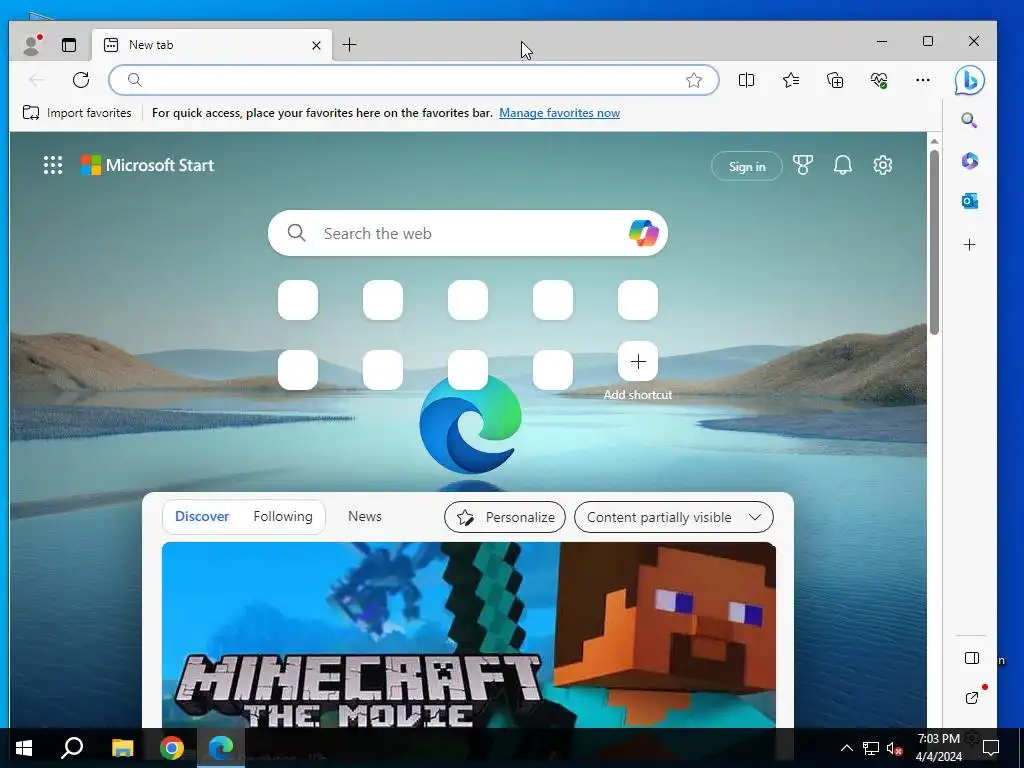Show hidden tray icons chevron
Viewport: 1024px width, 768px height.
point(846,748)
